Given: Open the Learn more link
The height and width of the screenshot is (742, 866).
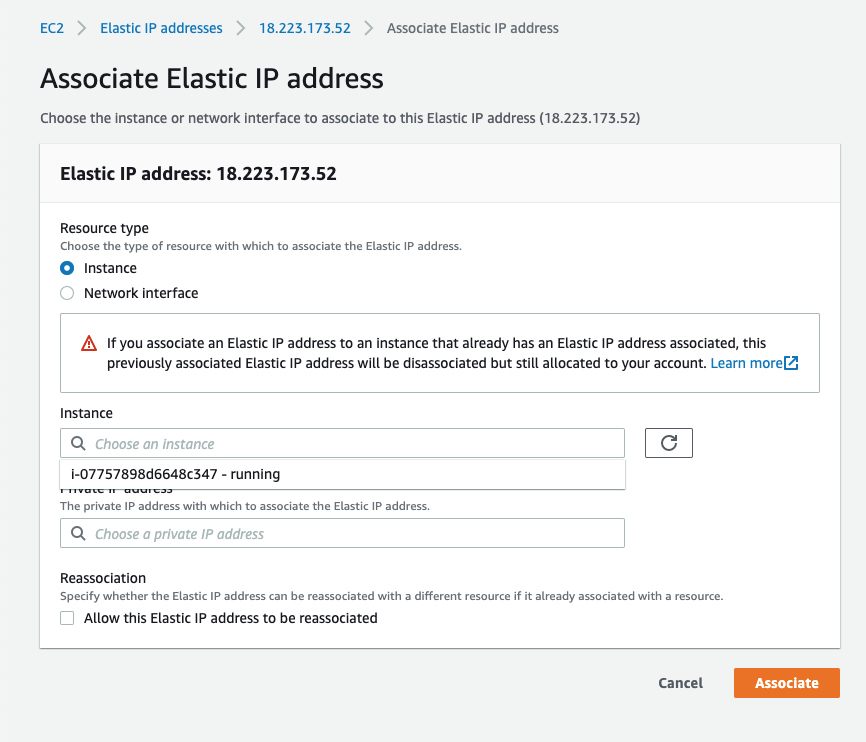Looking at the screenshot, I should pyautogui.click(x=746, y=363).
